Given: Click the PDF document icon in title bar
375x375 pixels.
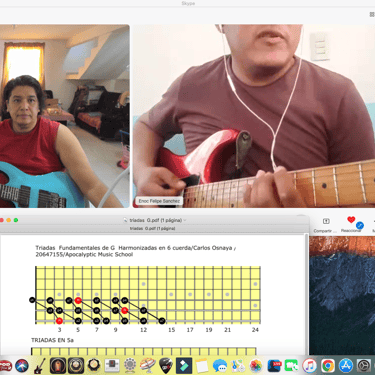Looking at the screenshot, I should (x=125, y=220).
